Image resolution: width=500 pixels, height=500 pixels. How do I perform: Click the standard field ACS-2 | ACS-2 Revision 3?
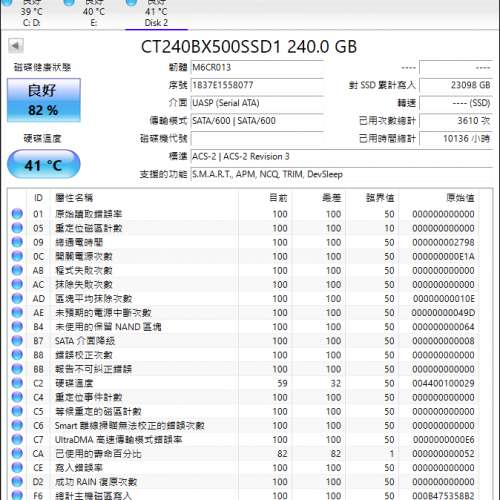tap(342, 156)
